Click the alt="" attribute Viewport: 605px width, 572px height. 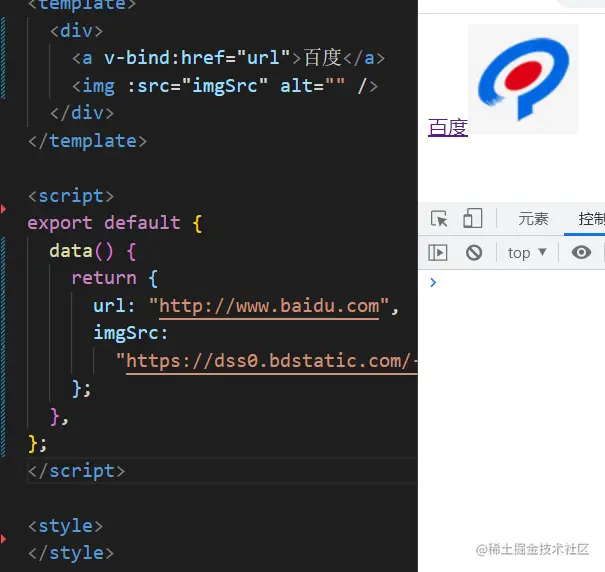(x=313, y=86)
